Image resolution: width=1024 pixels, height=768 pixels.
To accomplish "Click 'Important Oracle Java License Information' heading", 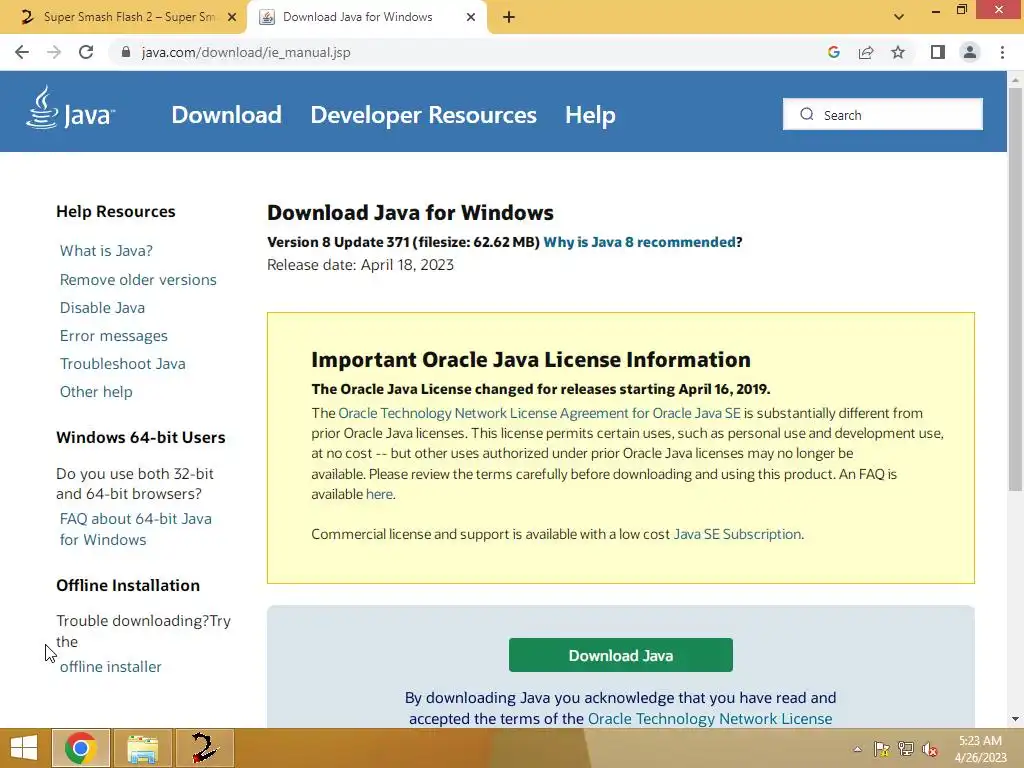I will [x=531, y=360].
